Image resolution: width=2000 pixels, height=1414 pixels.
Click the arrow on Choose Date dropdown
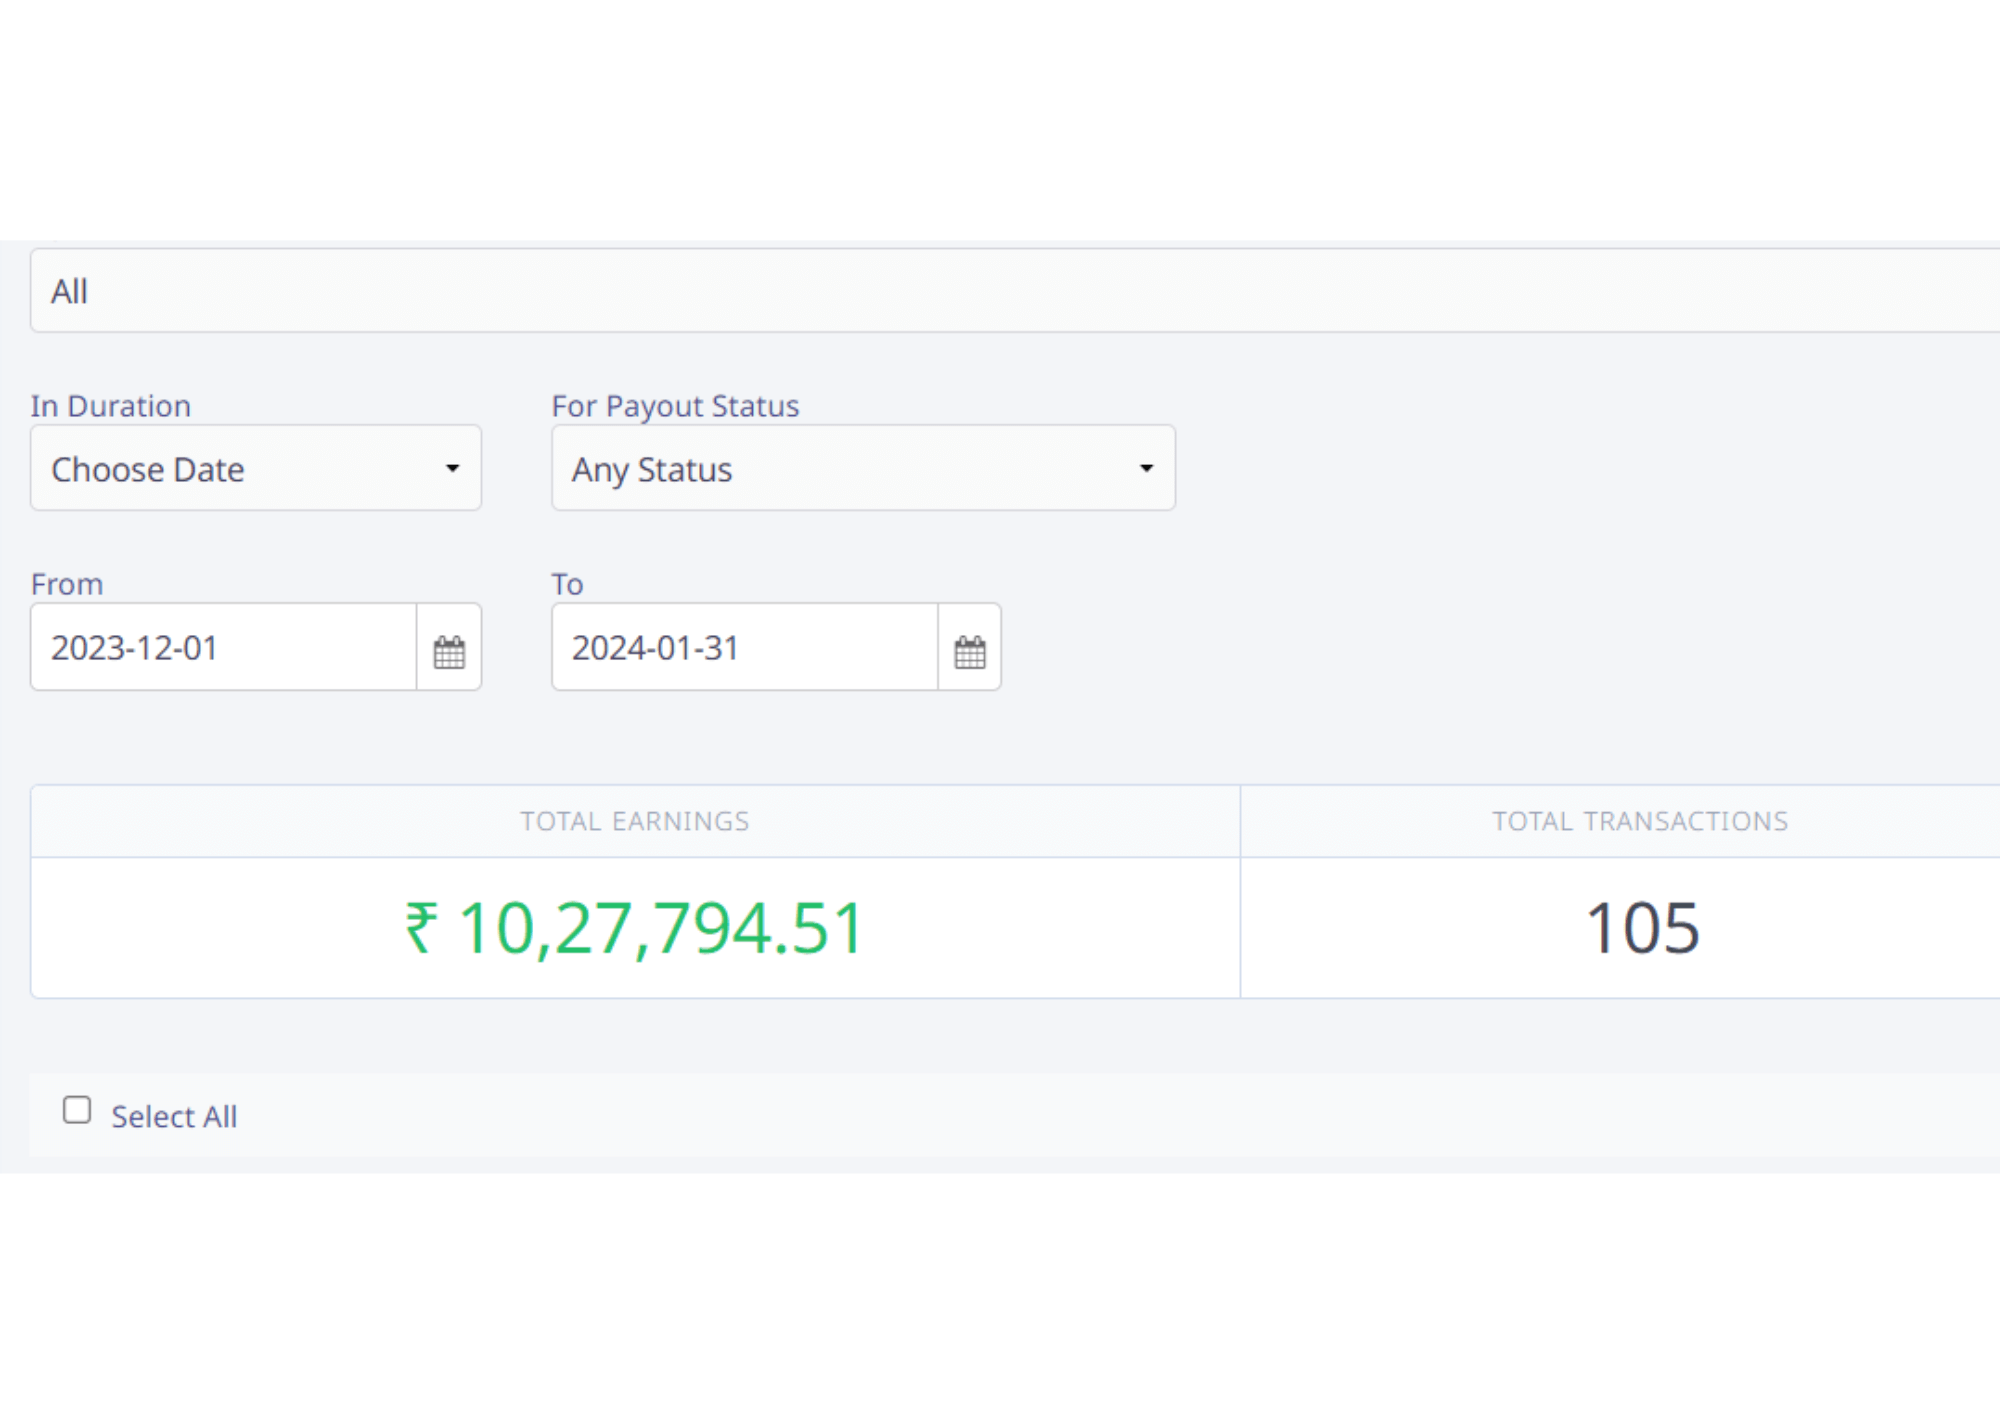click(x=452, y=468)
